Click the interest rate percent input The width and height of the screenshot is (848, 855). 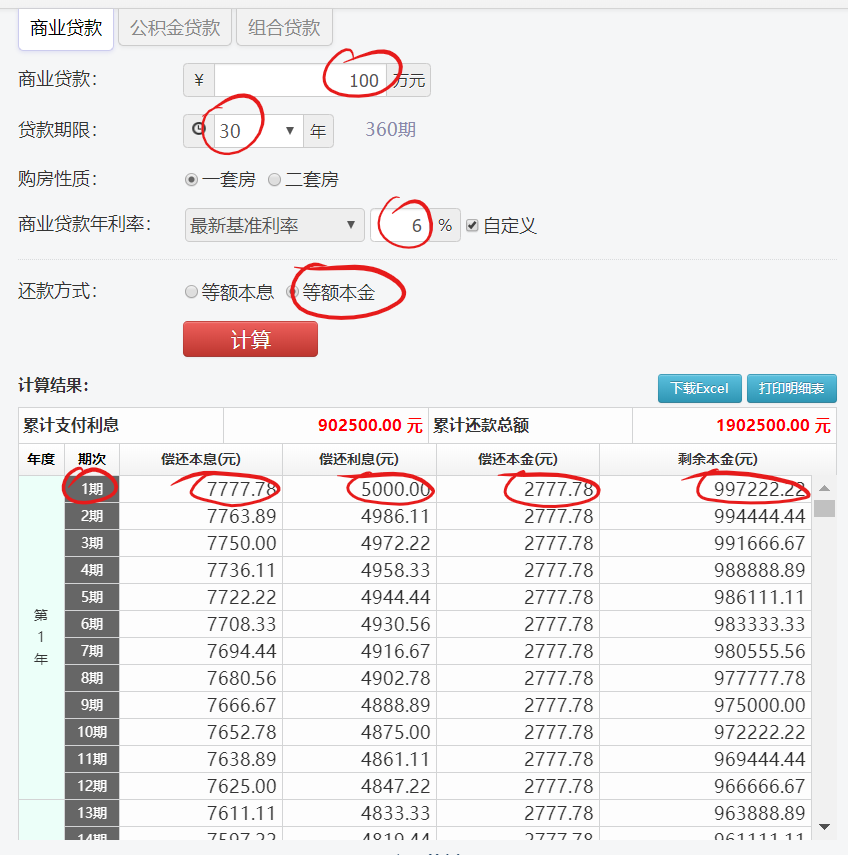pos(401,225)
